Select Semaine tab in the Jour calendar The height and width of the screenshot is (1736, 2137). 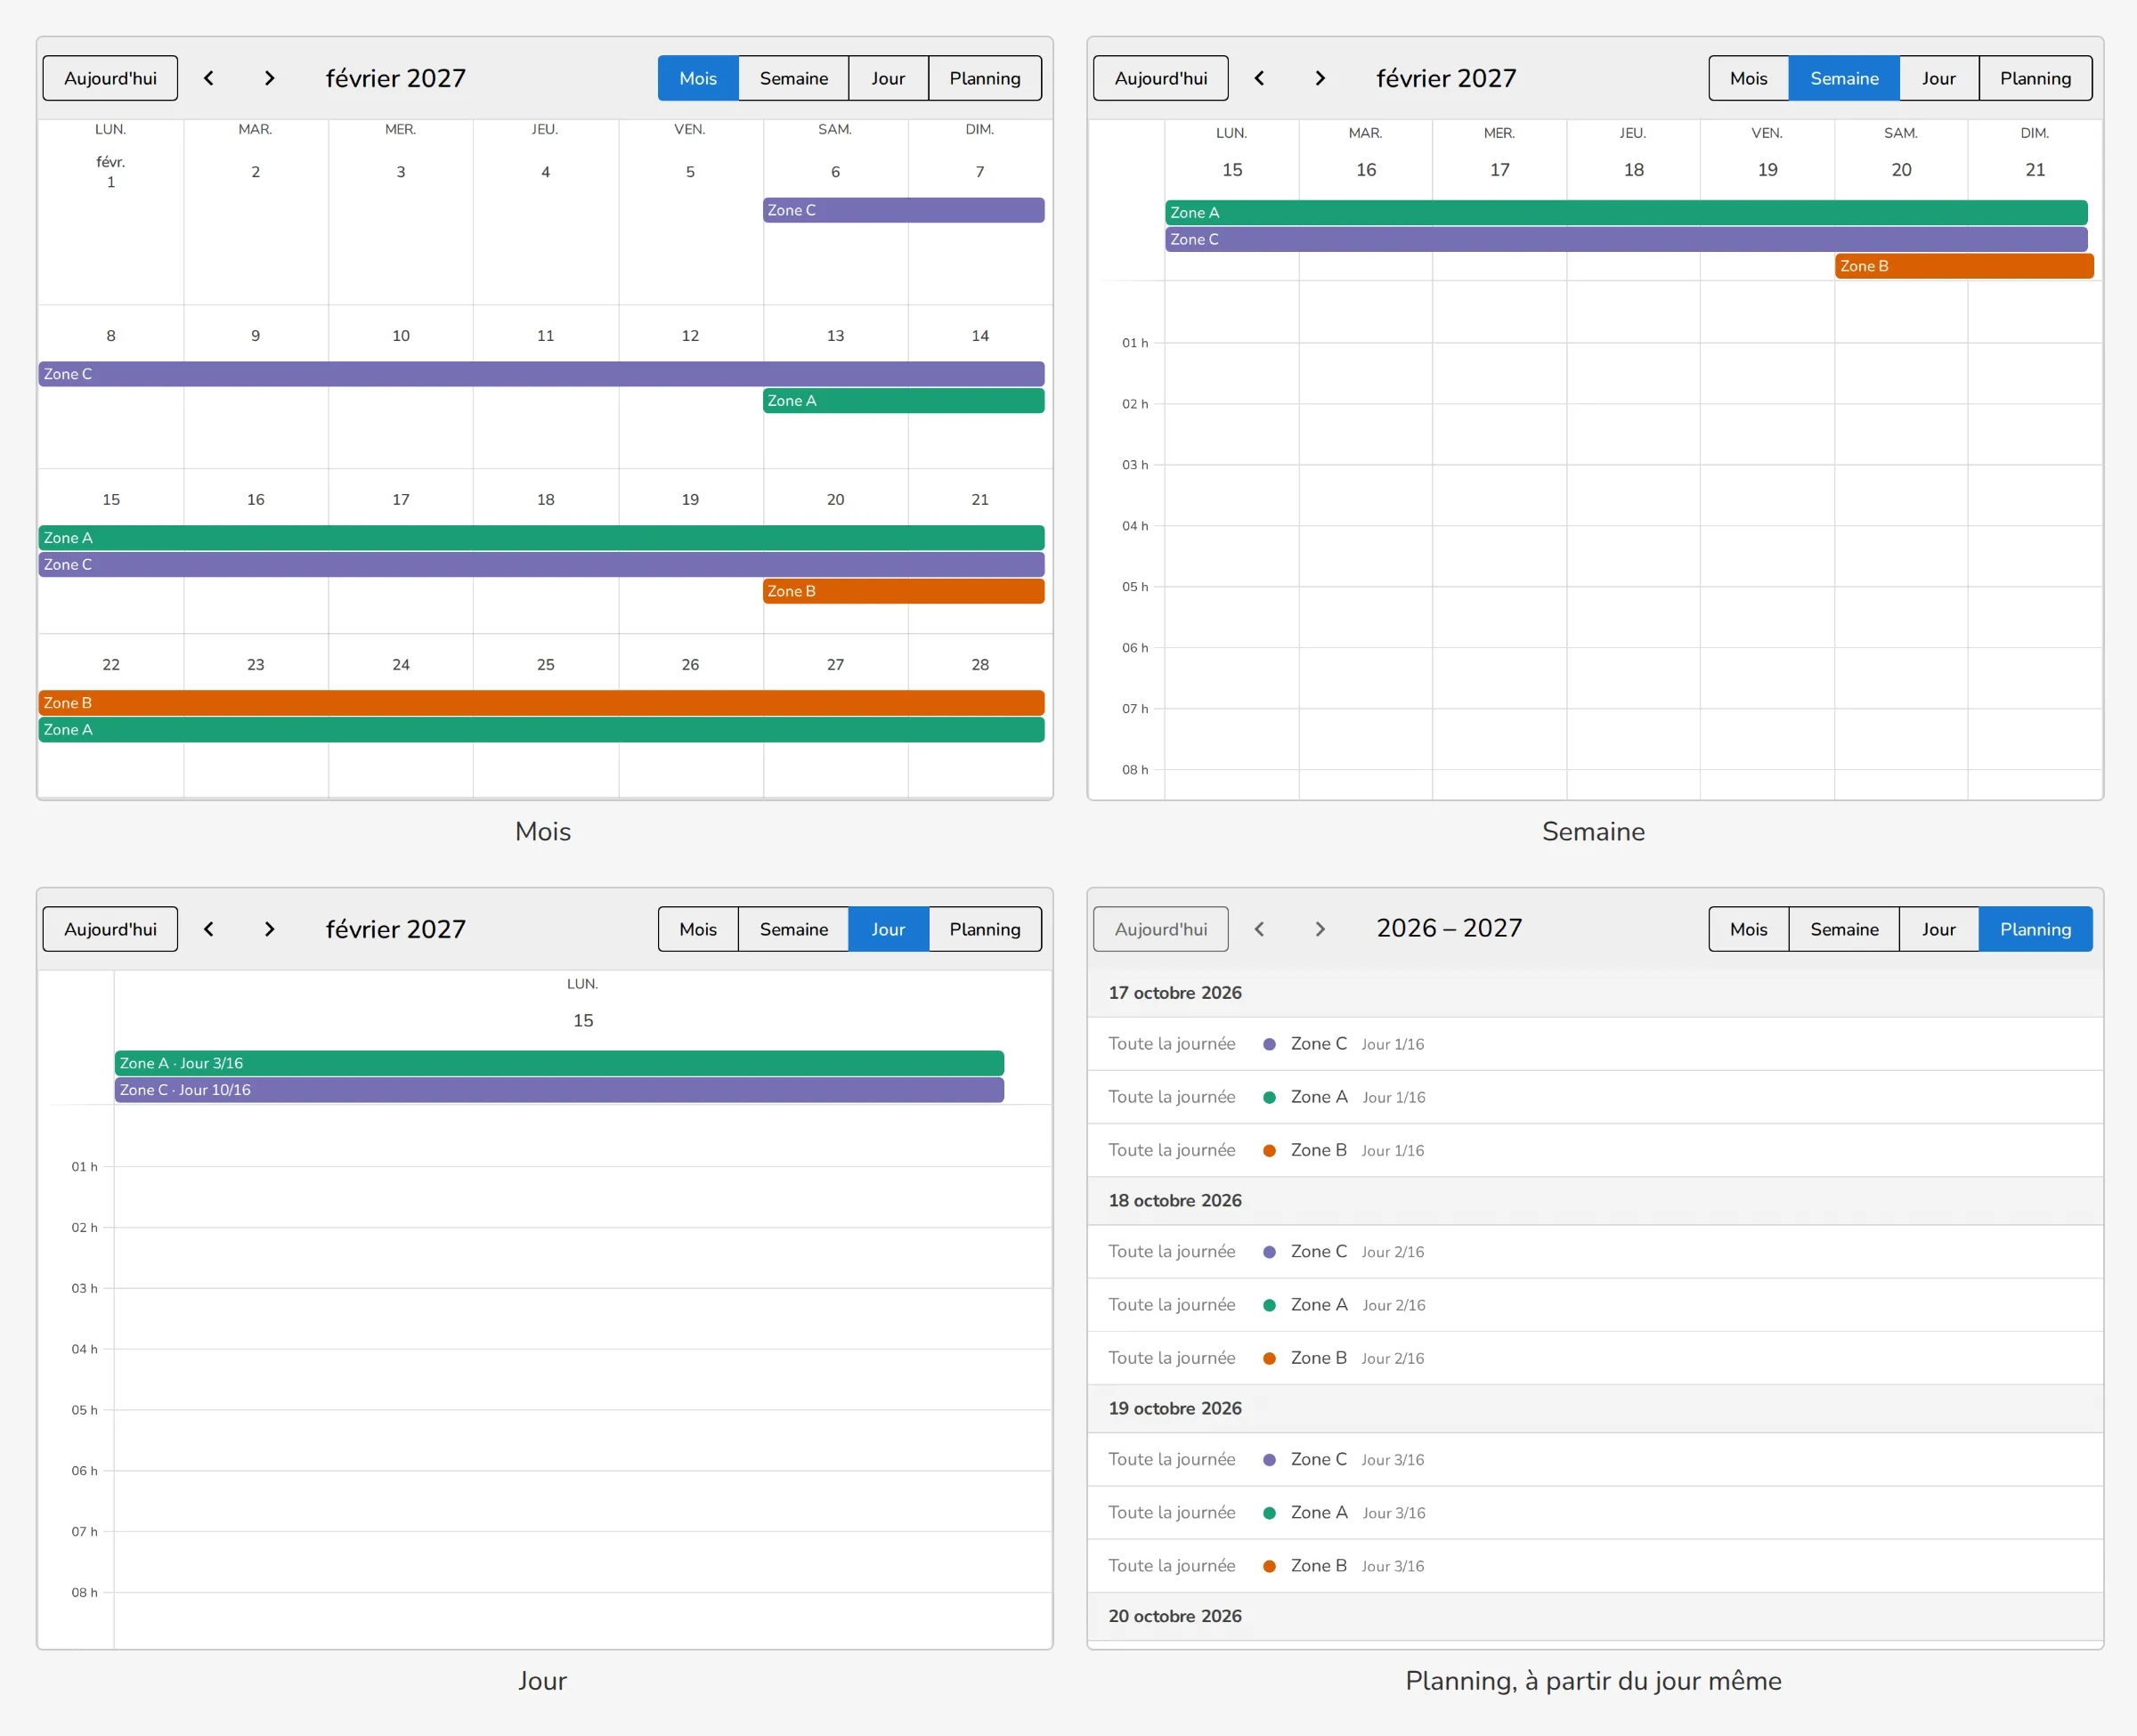[793, 929]
